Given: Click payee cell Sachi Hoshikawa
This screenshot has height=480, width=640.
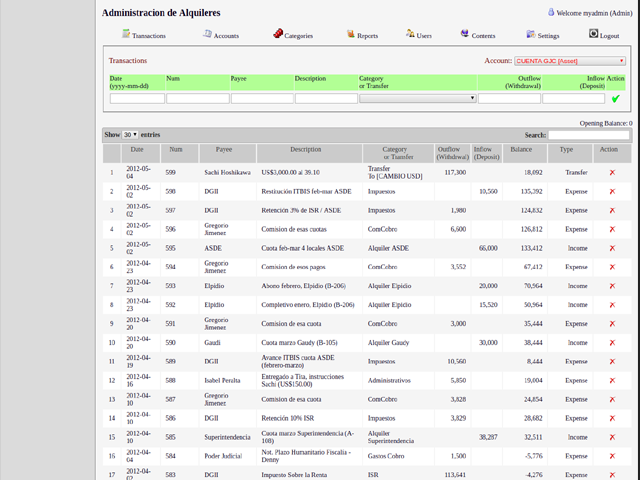Looking at the screenshot, I should 227,173.
